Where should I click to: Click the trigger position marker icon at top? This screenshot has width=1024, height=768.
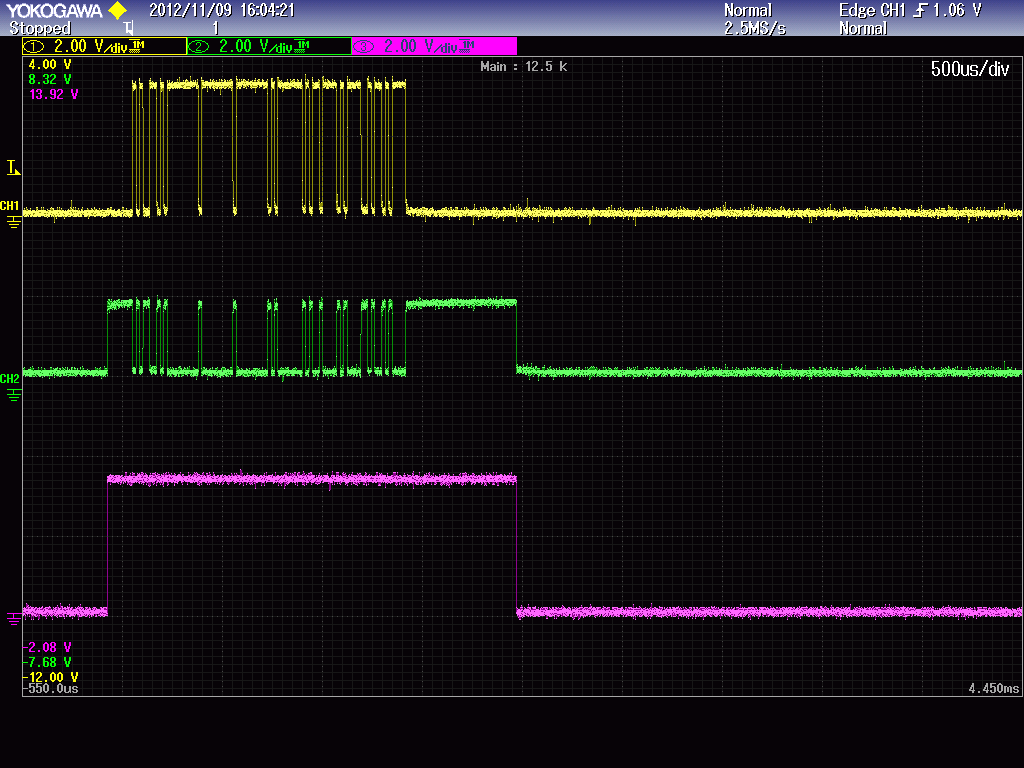pyautogui.click(x=129, y=28)
